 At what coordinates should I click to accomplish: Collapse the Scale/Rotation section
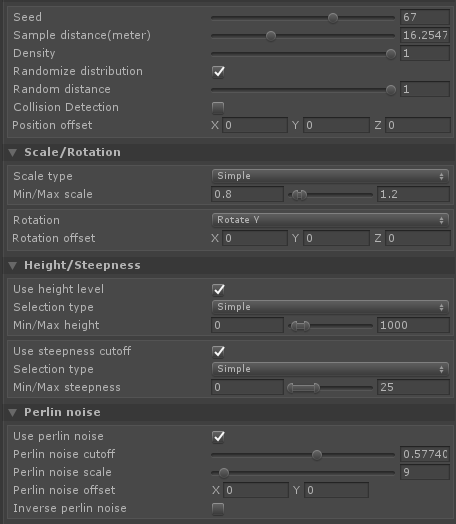[x=13, y=153]
